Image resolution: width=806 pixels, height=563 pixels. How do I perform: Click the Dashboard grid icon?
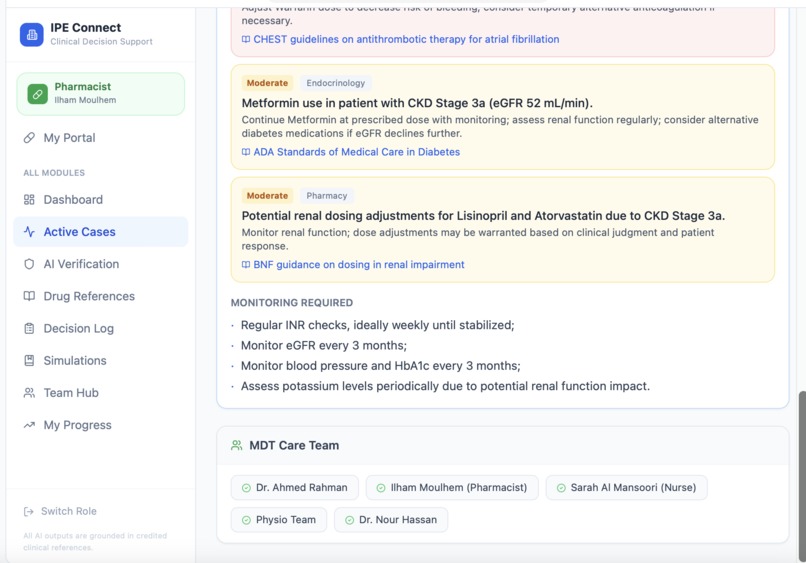click(29, 199)
